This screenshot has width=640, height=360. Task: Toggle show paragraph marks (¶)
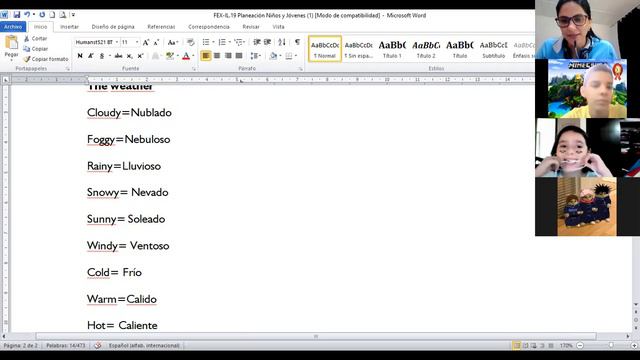click(297, 42)
